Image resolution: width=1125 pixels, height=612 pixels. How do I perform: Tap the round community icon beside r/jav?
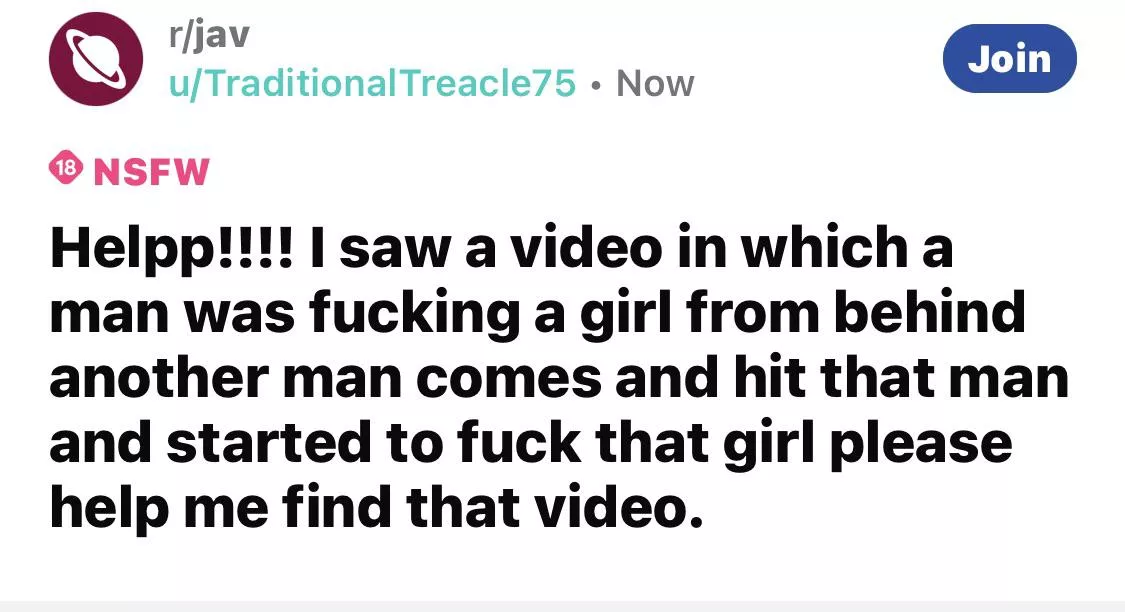coord(95,59)
